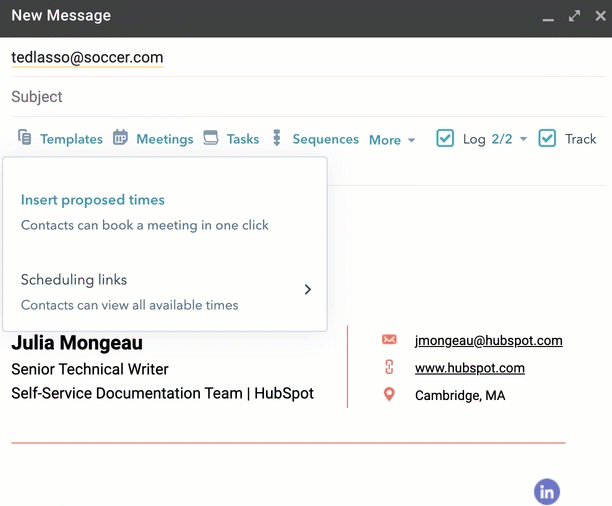Expand the More dropdown
The width and height of the screenshot is (612, 506).
tap(391, 140)
